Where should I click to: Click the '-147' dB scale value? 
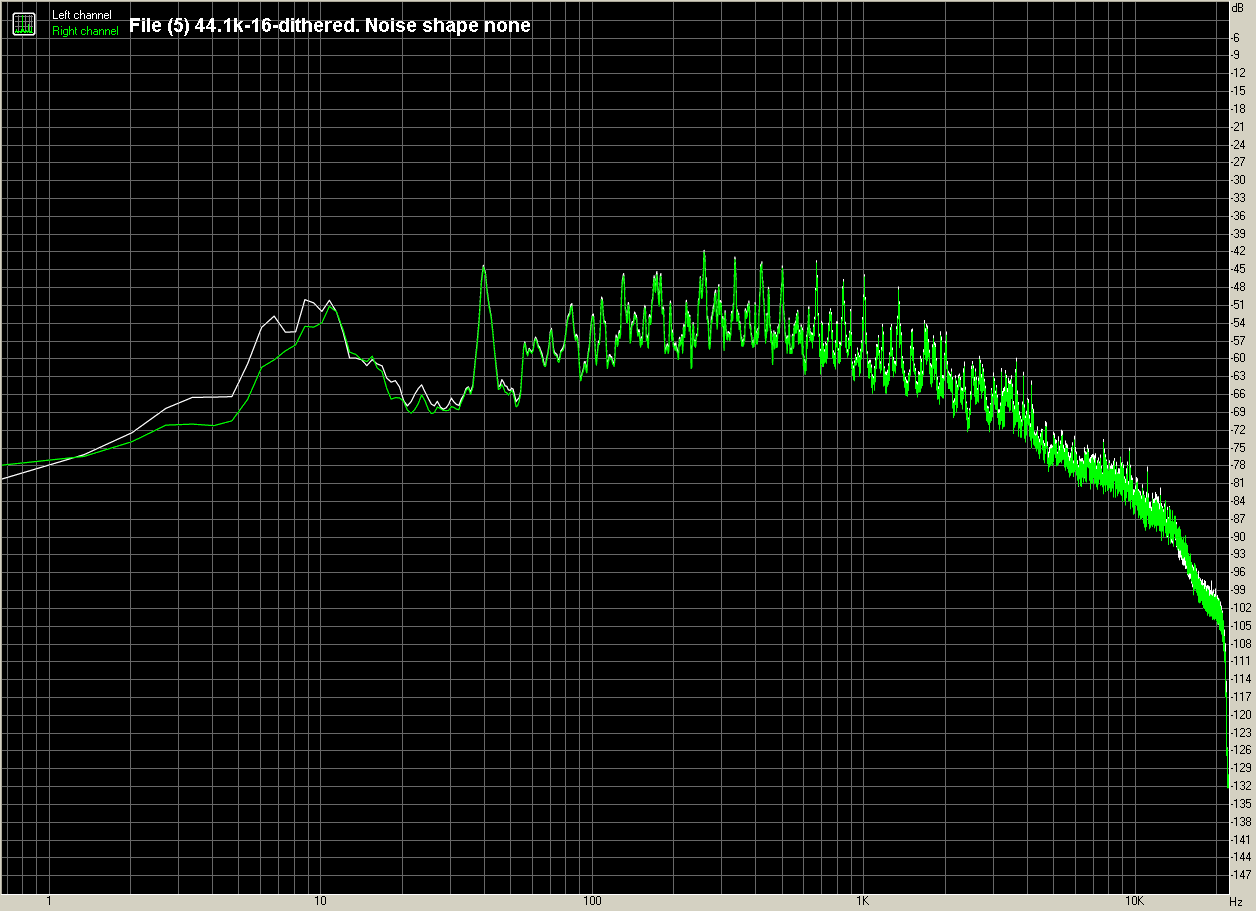pos(1241,875)
